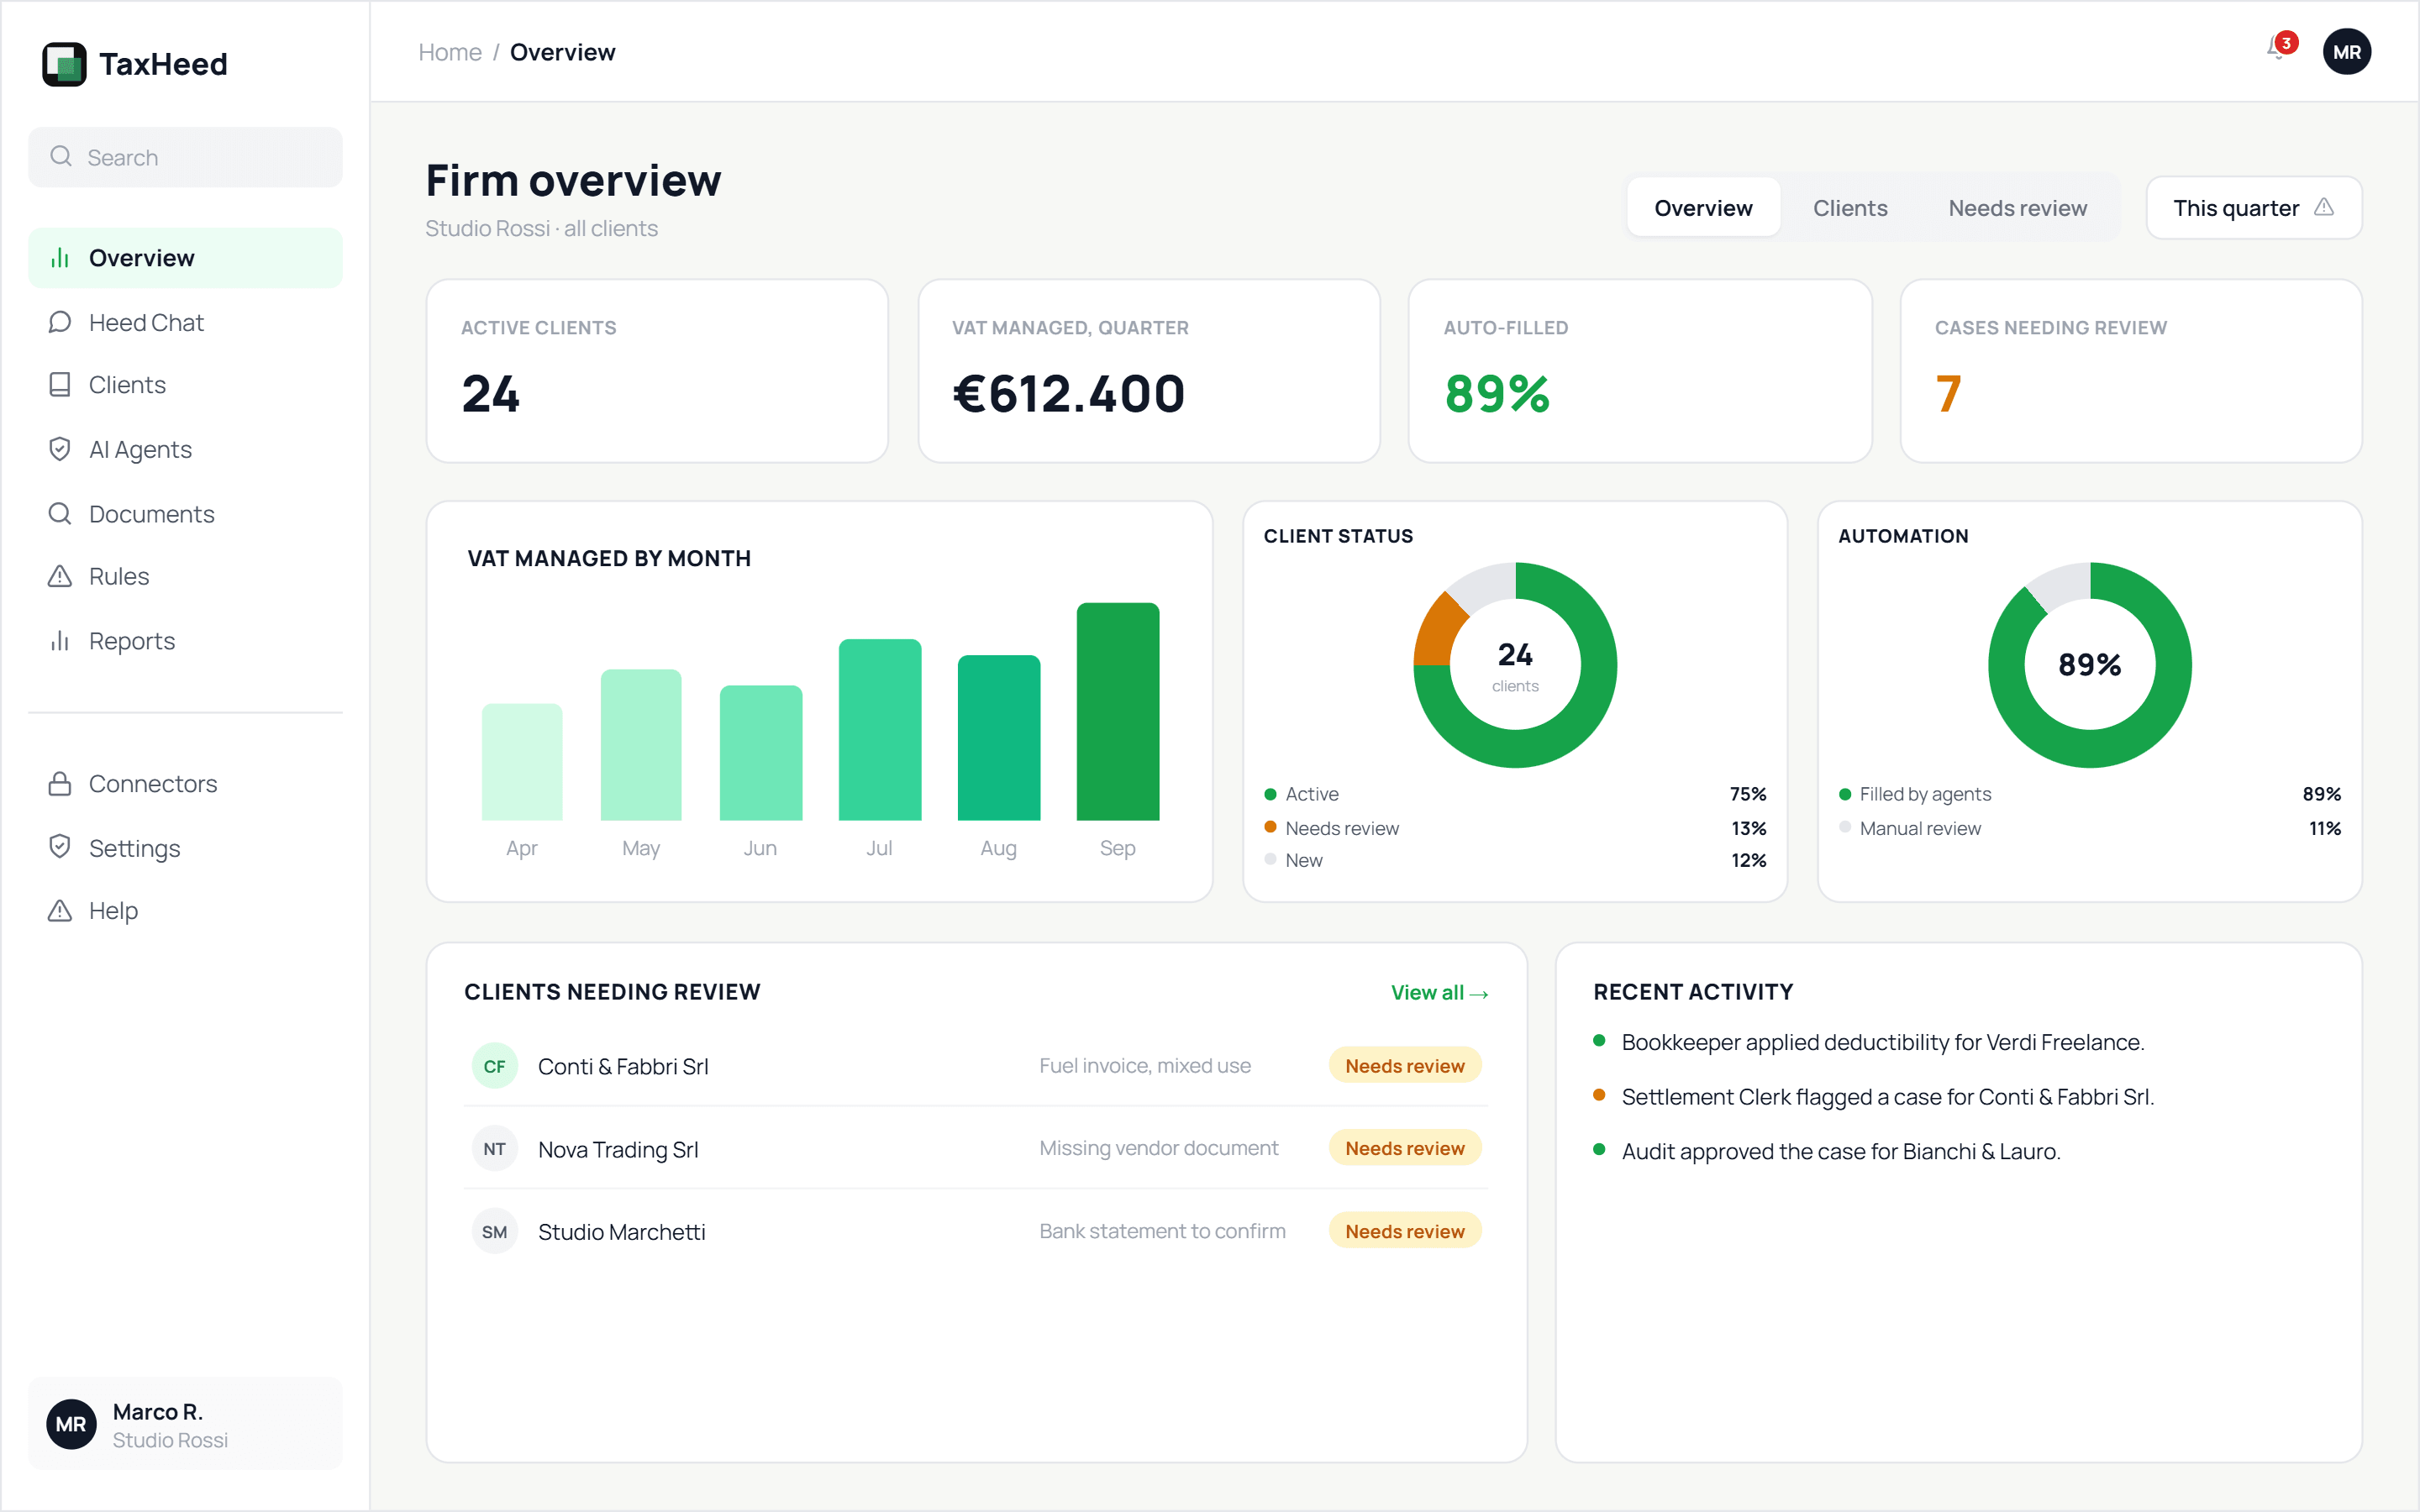Click the CF avatar for Conti & Fabbri
This screenshot has height=1512, width=2420.
(494, 1066)
